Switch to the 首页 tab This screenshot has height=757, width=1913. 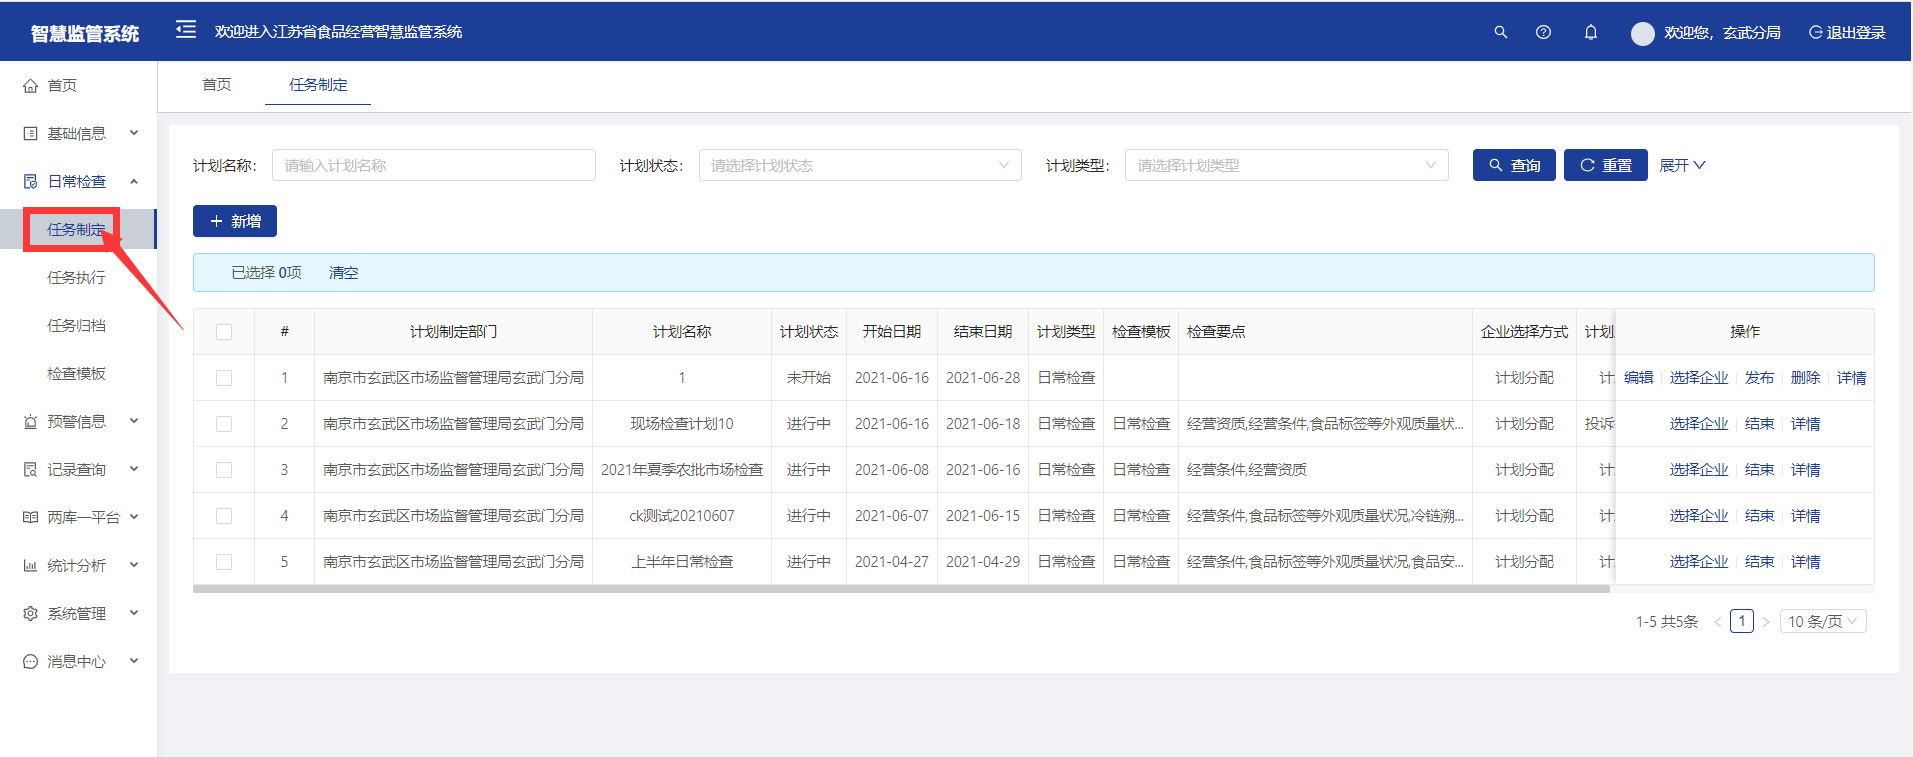217,85
